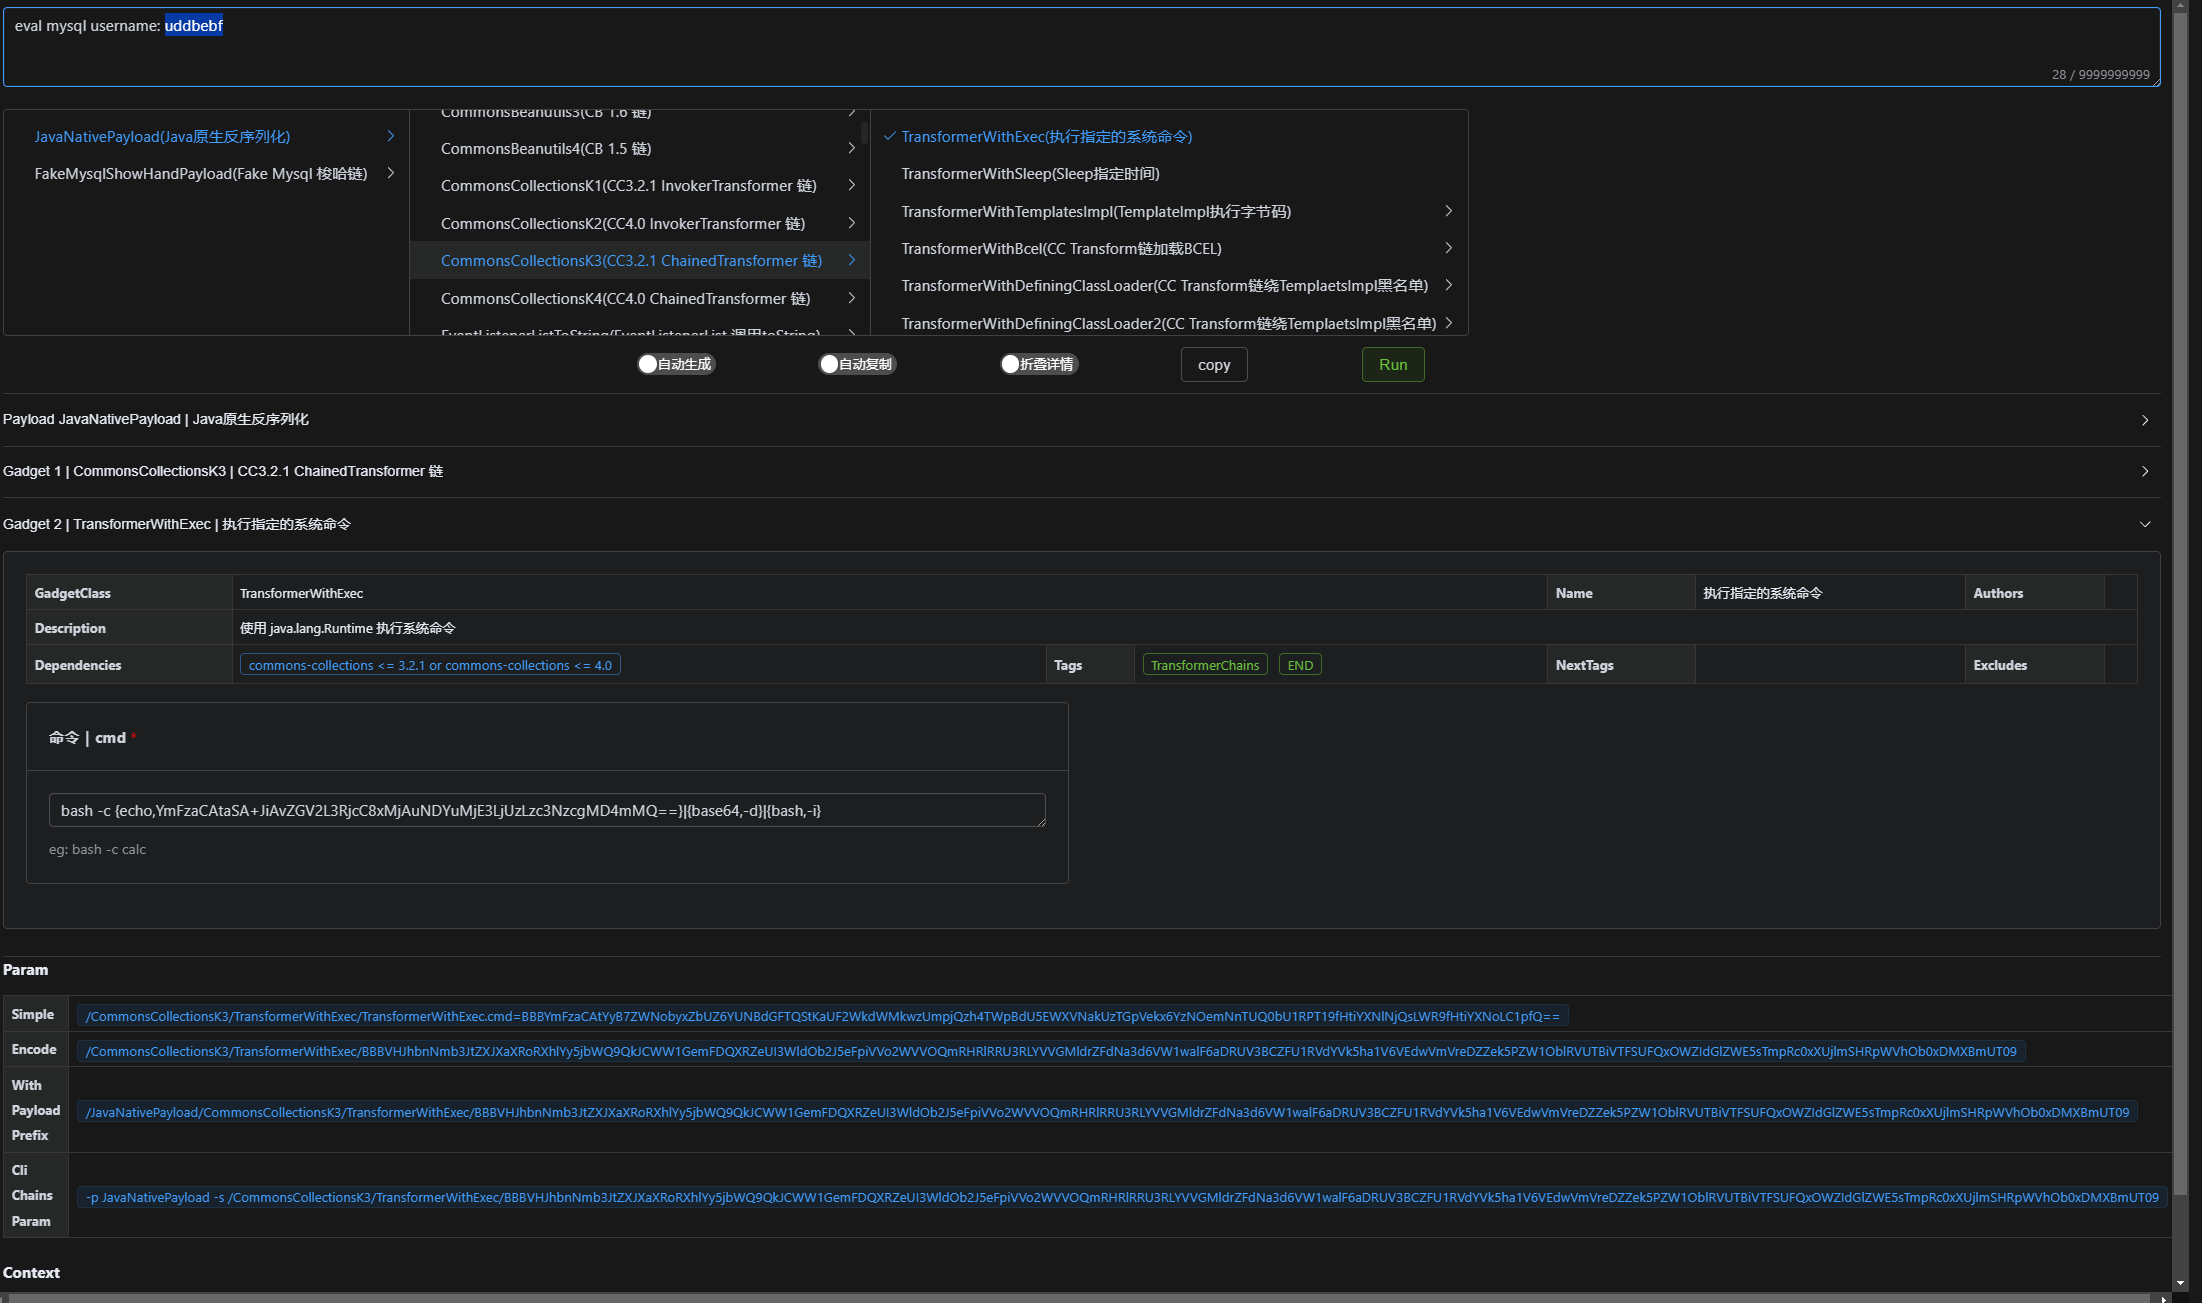
Task: Expand arrow next to JavaNativePayload entry
Action: [391, 136]
